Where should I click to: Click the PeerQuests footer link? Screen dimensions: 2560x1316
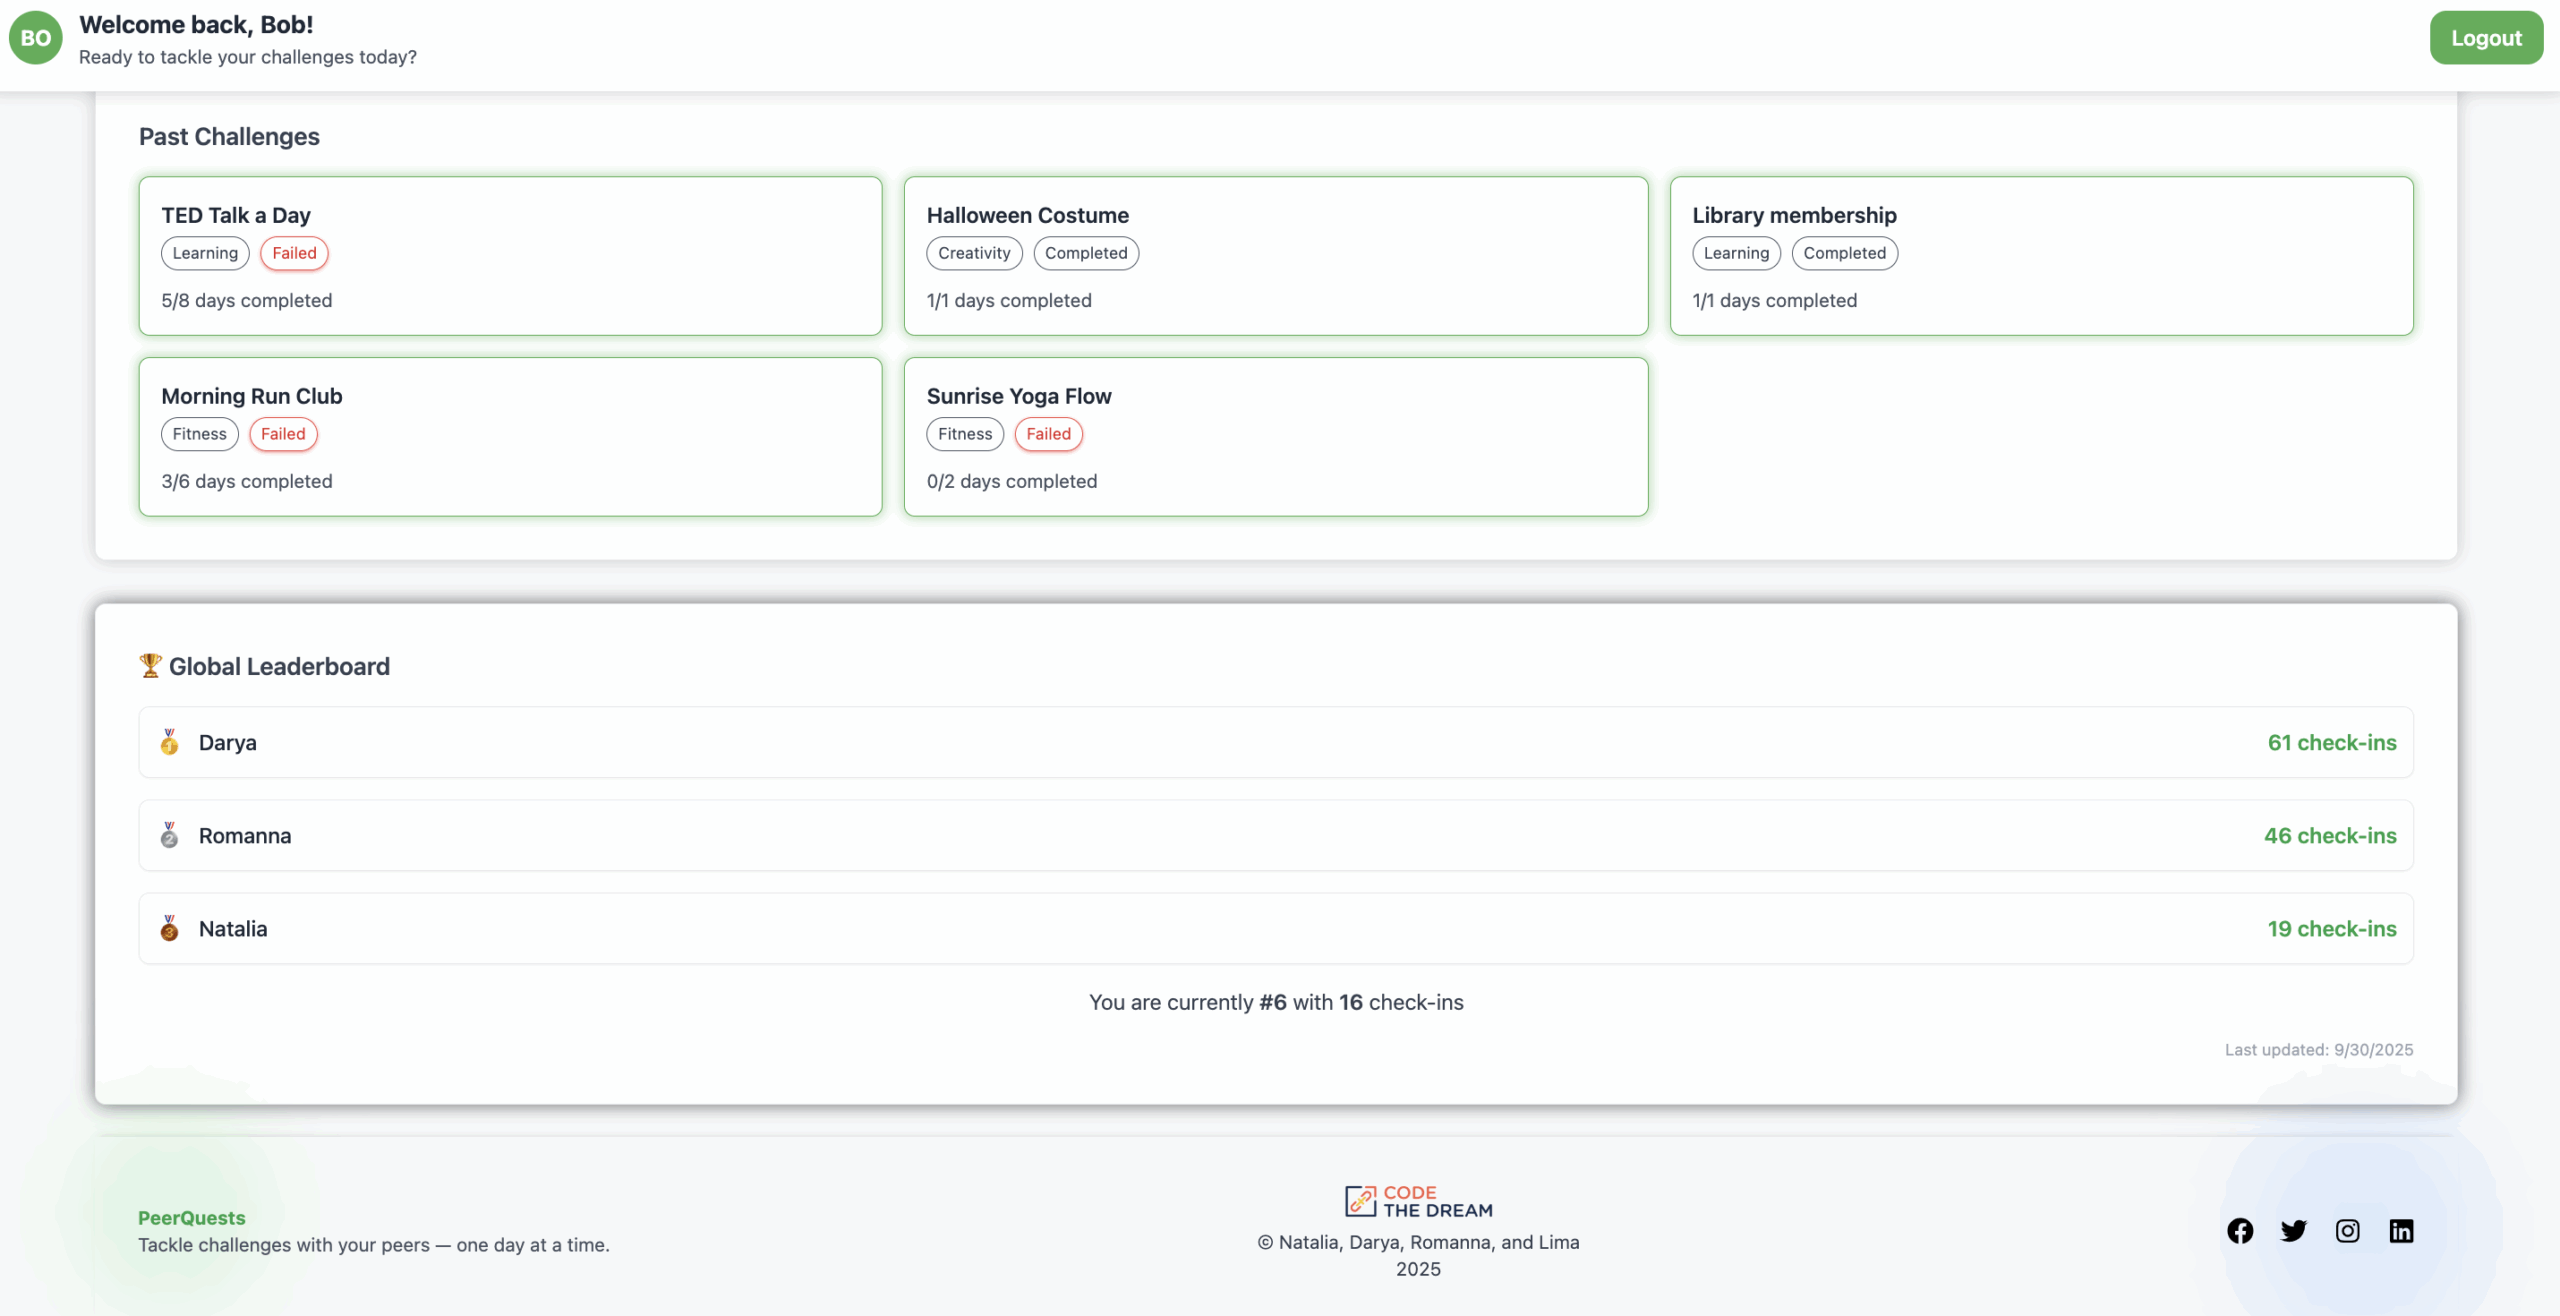192,1217
